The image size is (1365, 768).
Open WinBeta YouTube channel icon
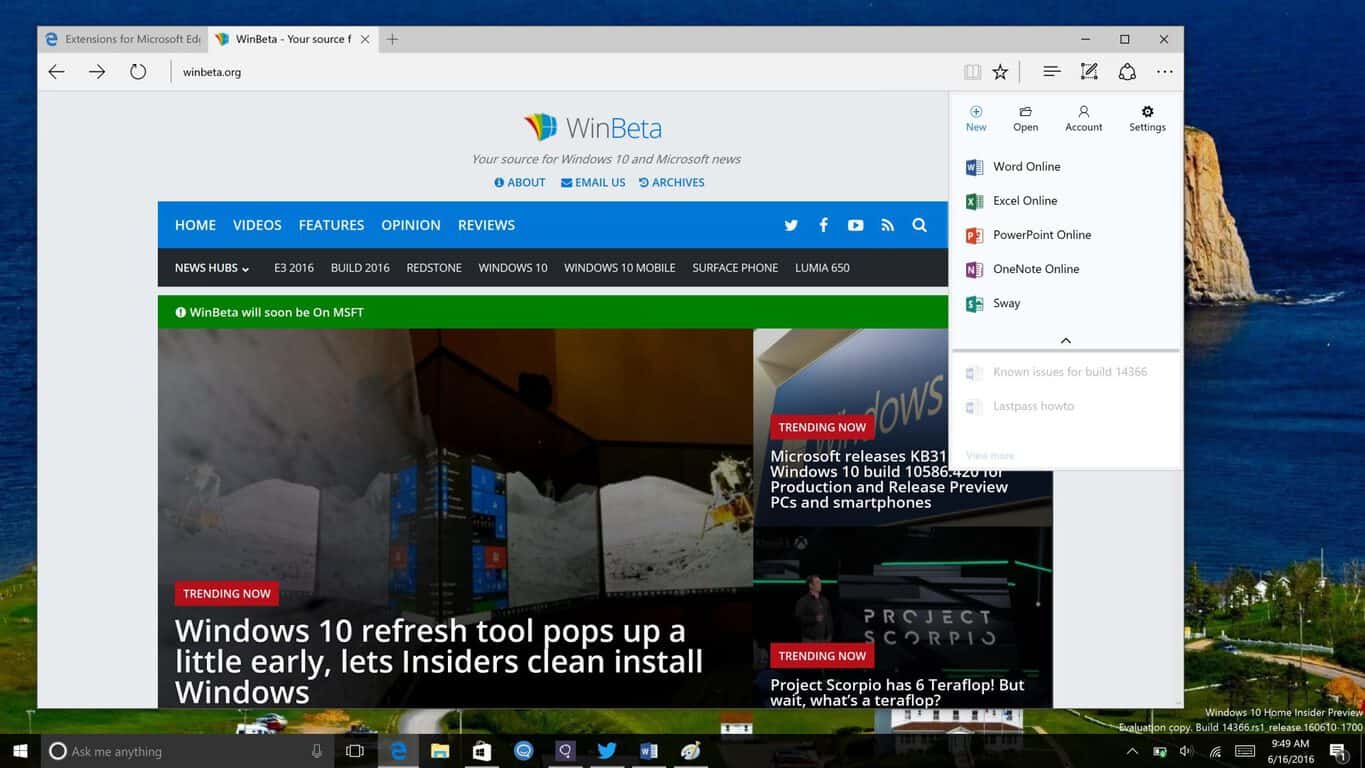click(x=855, y=225)
